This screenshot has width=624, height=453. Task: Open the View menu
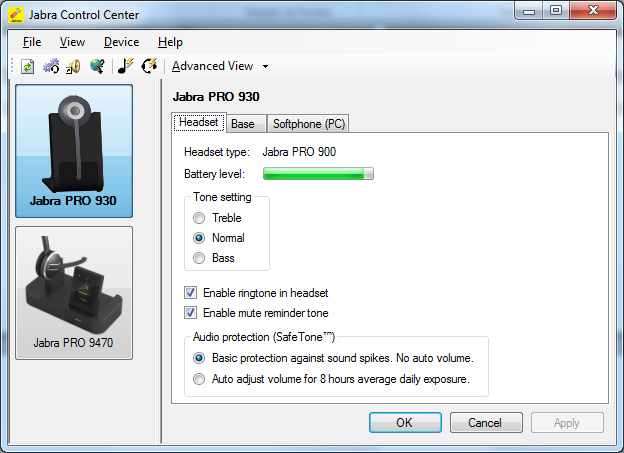[72, 42]
